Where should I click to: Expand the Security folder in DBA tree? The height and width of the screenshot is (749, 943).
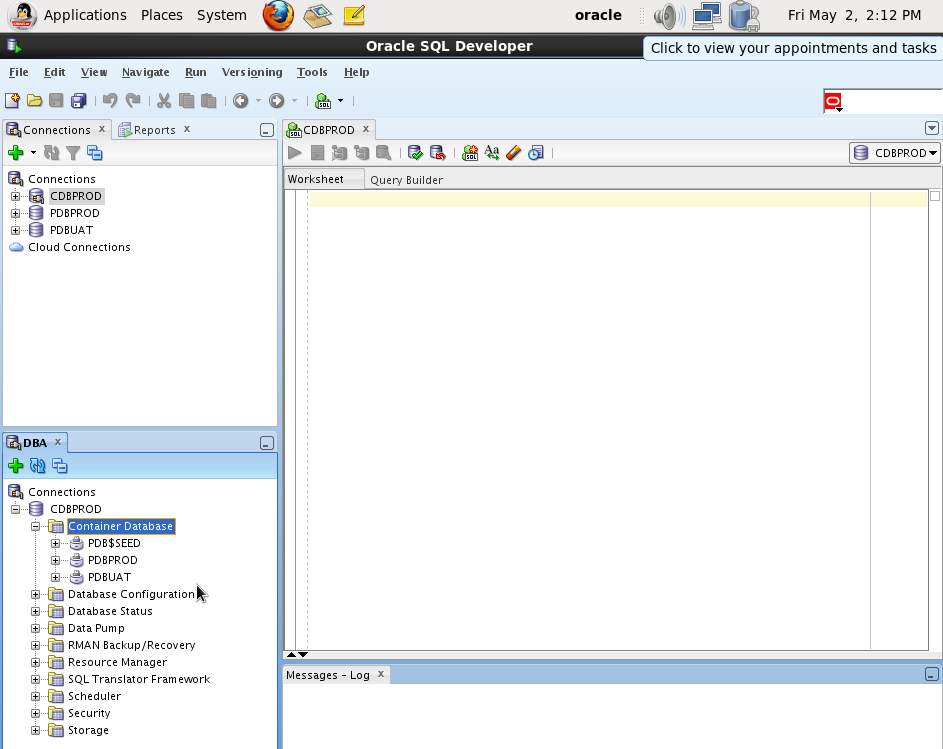tap(36, 713)
